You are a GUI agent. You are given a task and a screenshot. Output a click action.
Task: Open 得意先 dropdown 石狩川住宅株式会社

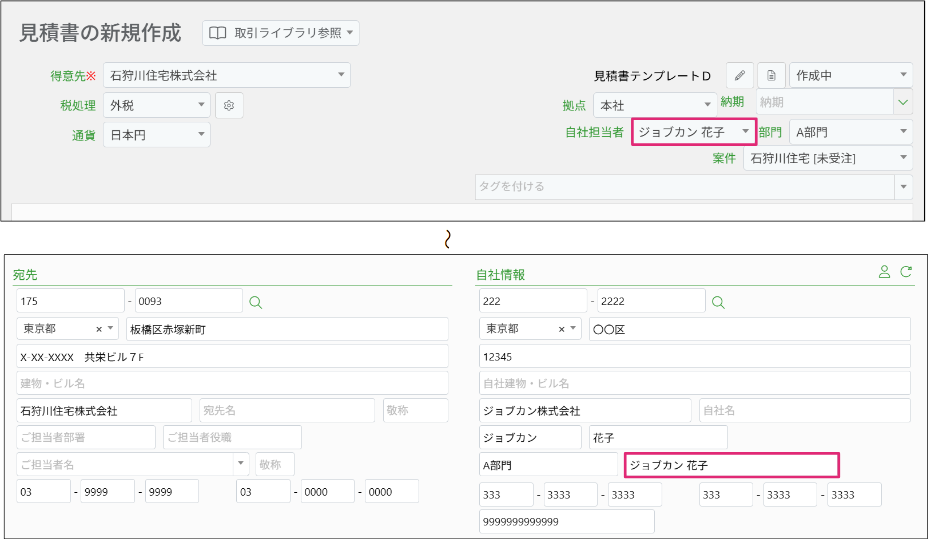point(227,75)
